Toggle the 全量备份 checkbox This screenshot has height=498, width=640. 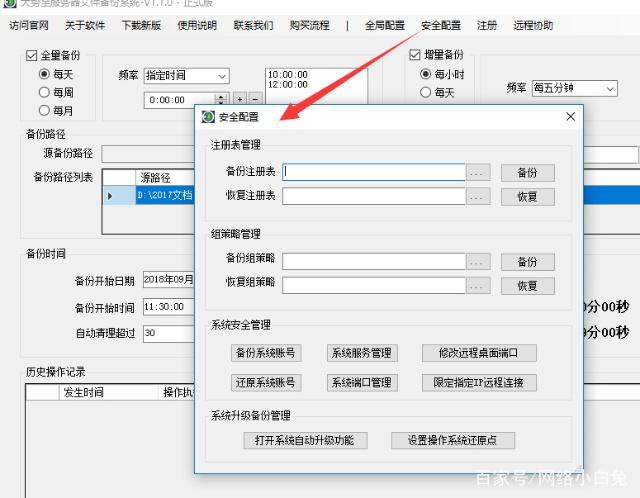click(31, 55)
